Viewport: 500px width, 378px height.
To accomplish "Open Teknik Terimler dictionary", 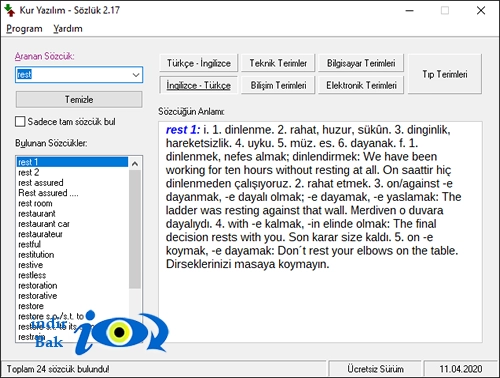I will click(278, 63).
